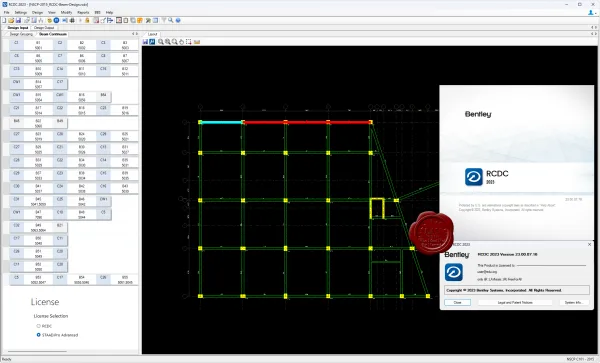Click Legal and Patent Notices button
This screenshot has width=600, height=363.
click(515, 302)
